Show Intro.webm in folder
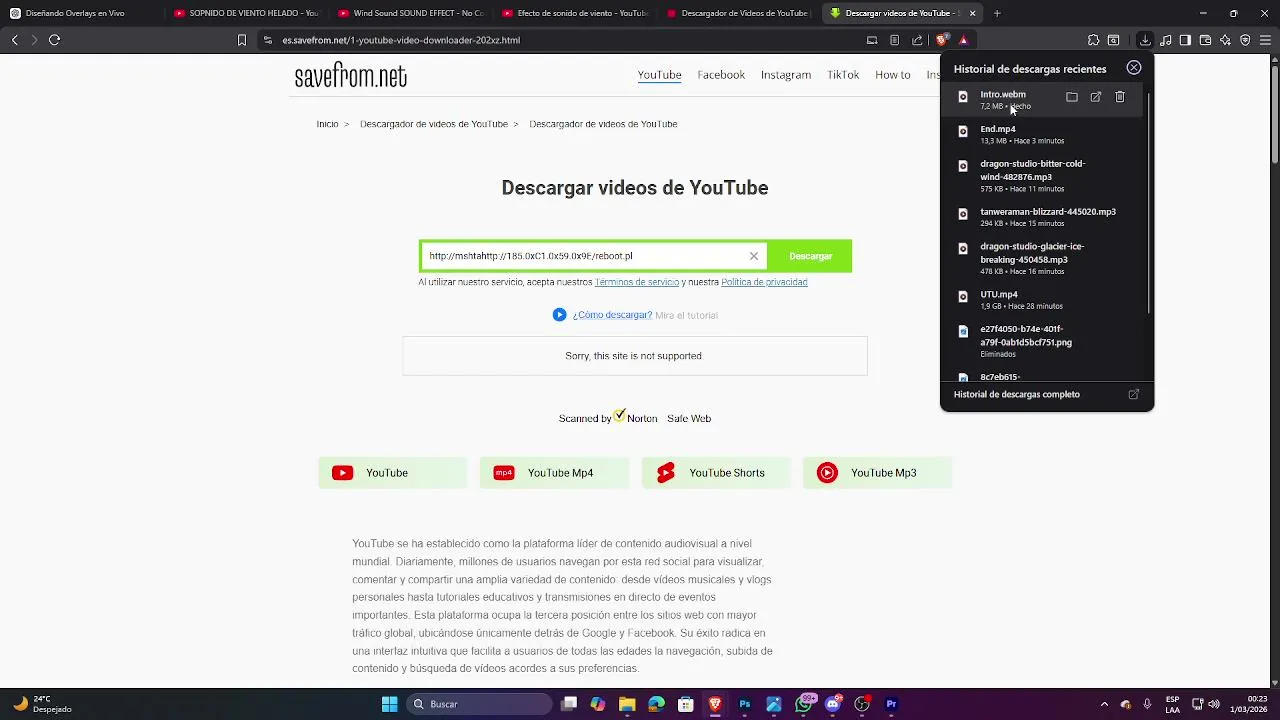The height and width of the screenshot is (720, 1280). pos(1072,97)
